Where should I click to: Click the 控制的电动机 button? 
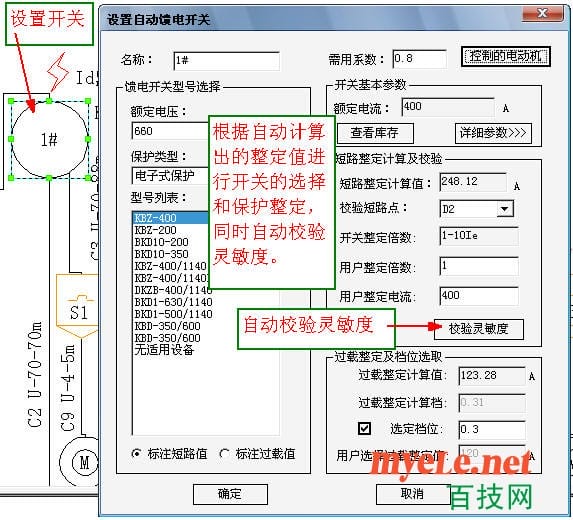point(506,57)
